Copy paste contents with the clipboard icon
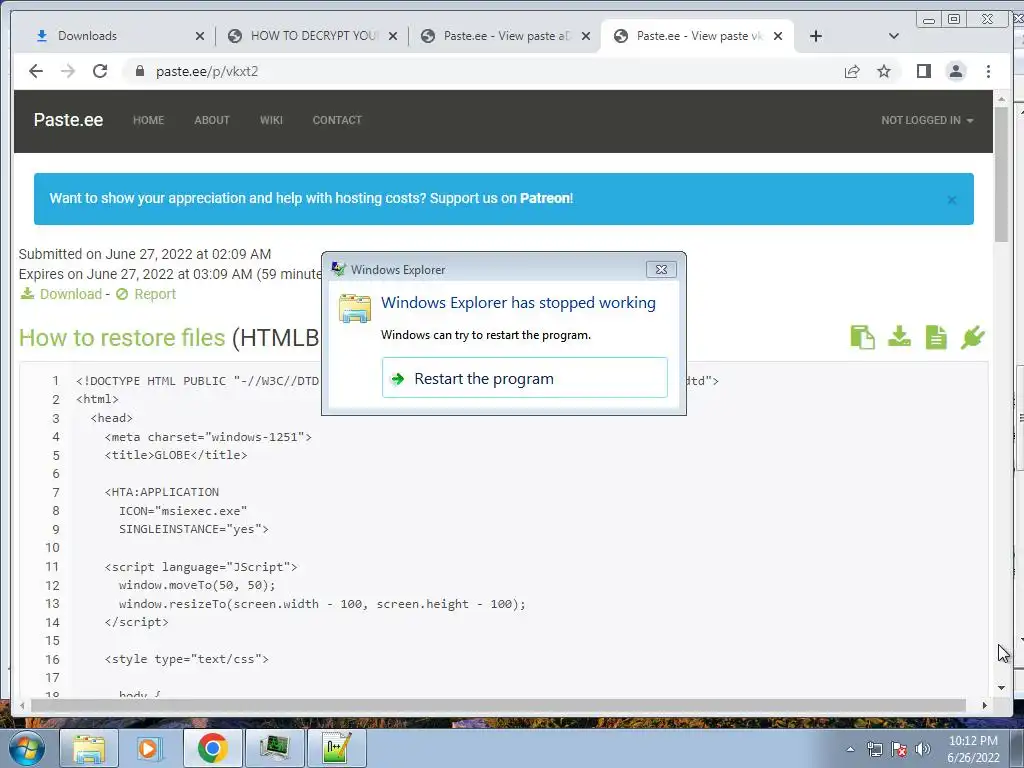 point(862,338)
